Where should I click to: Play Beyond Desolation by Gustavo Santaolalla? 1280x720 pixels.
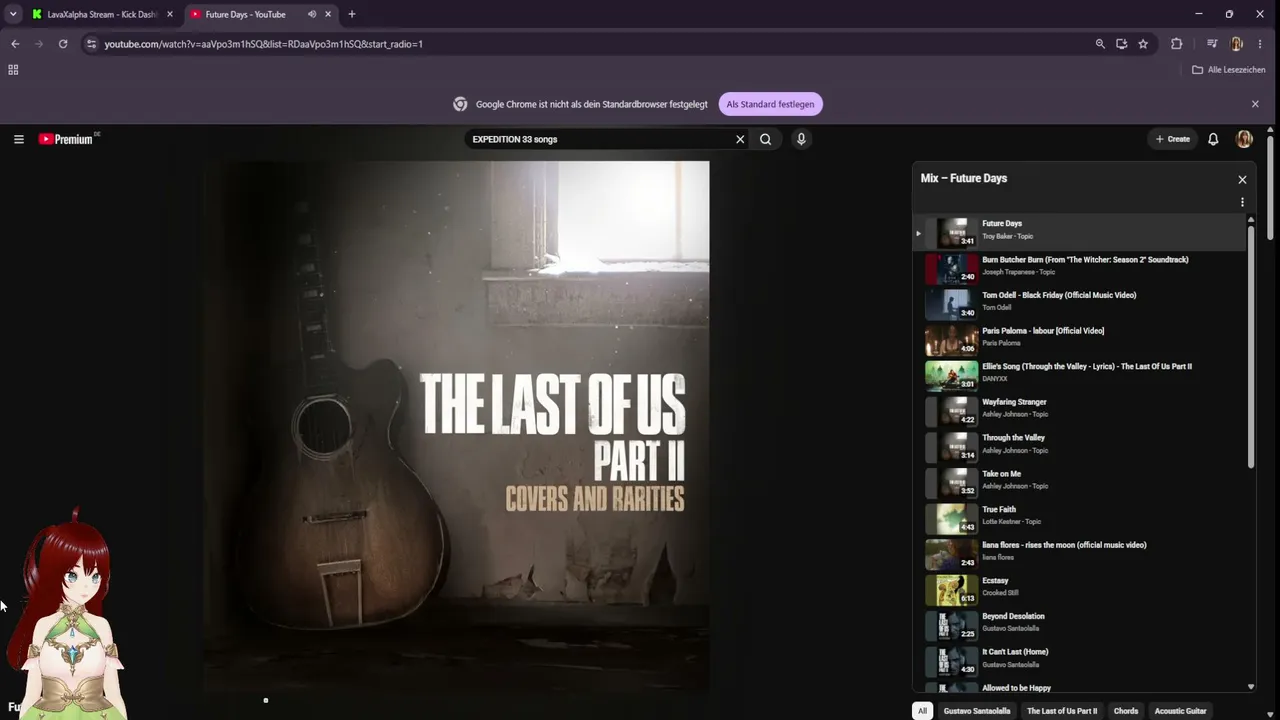coord(1080,625)
